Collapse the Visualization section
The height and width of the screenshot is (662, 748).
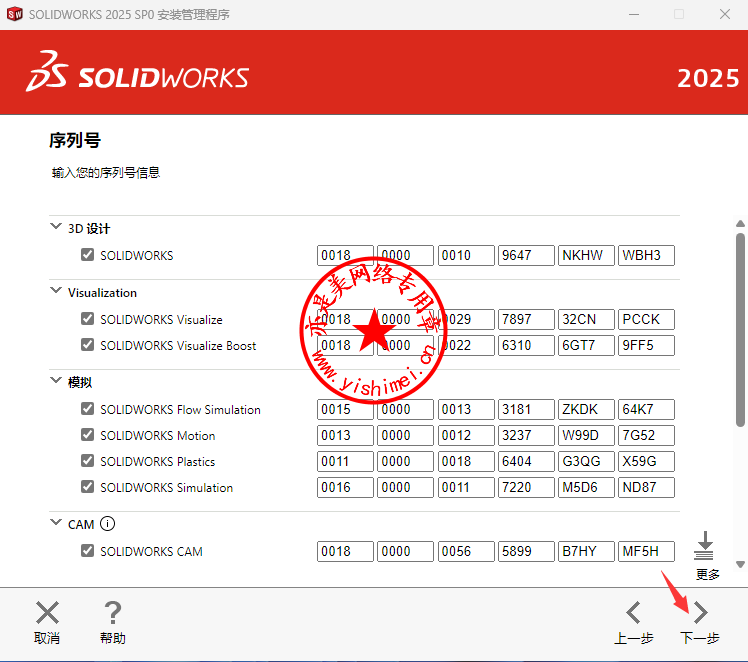tap(56, 290)
